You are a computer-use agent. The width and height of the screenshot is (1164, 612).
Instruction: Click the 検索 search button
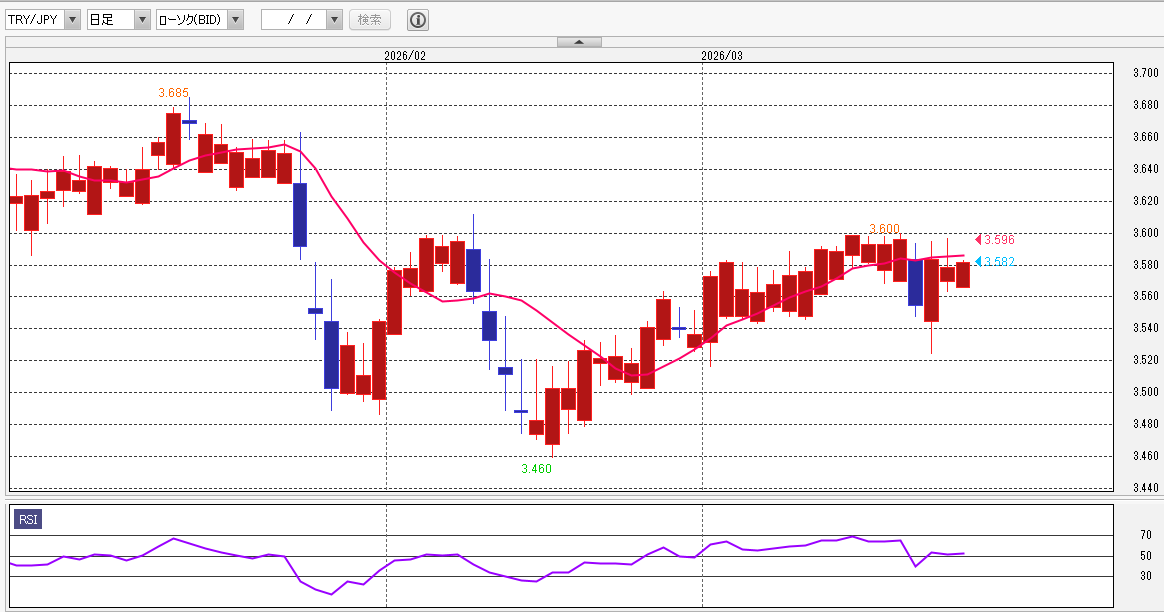pos(370,20)
